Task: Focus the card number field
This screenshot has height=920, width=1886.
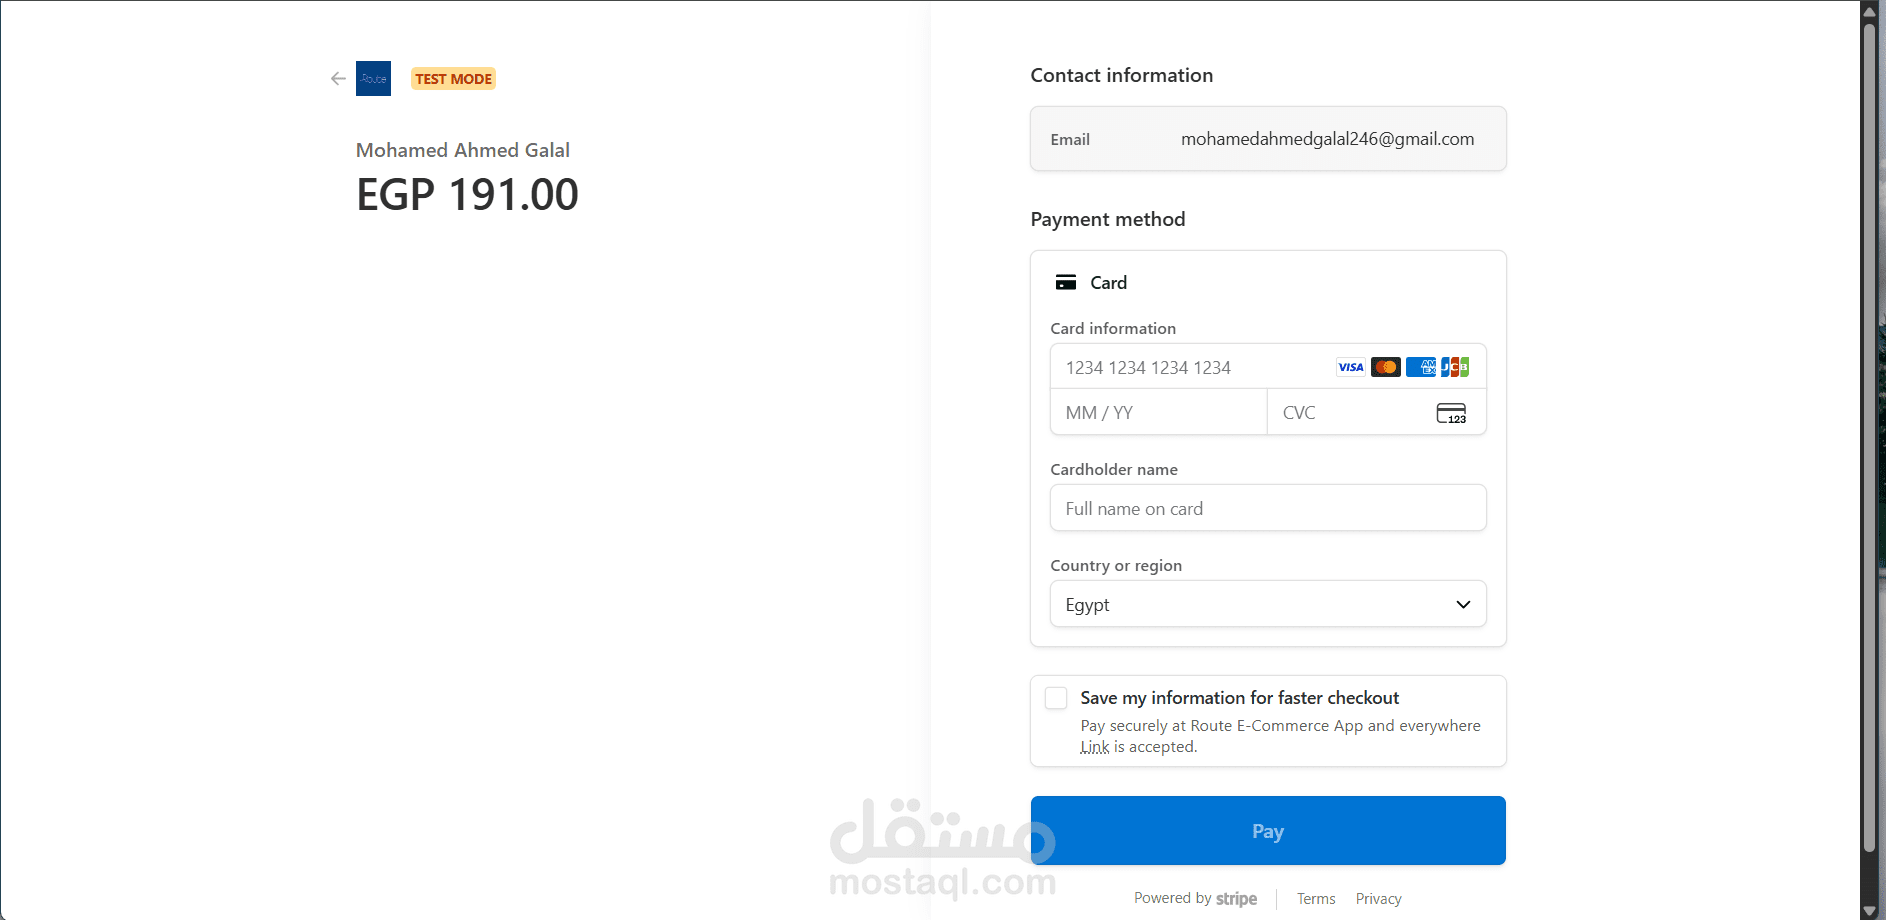Action: 1190,368
